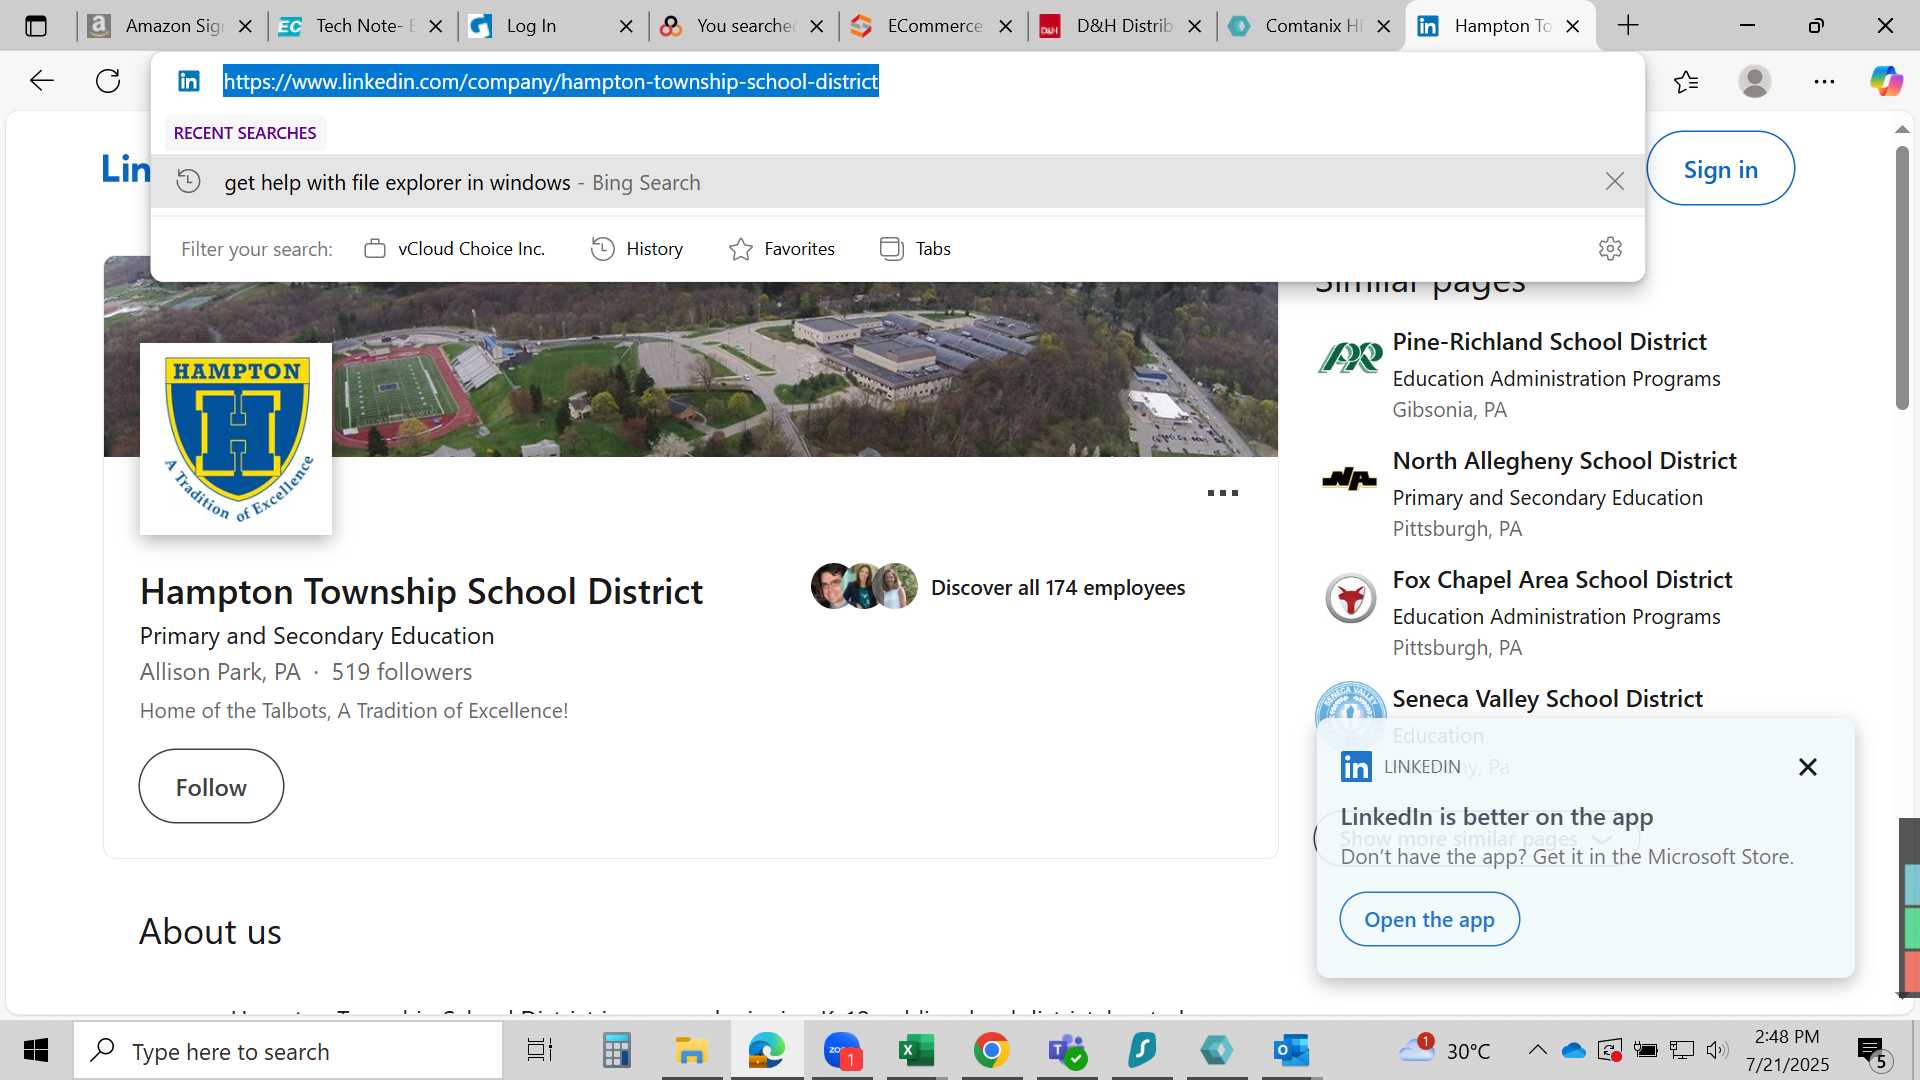The height and width of the screenshot is (1080, 1920).
Task: Filter search by vCloud Choice Inc.
Action: [x=455, y=249]
